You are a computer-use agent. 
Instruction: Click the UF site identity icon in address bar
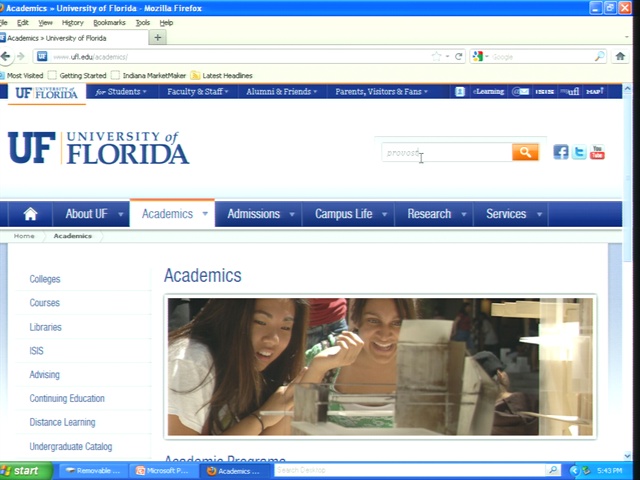(x=42, y=56)
